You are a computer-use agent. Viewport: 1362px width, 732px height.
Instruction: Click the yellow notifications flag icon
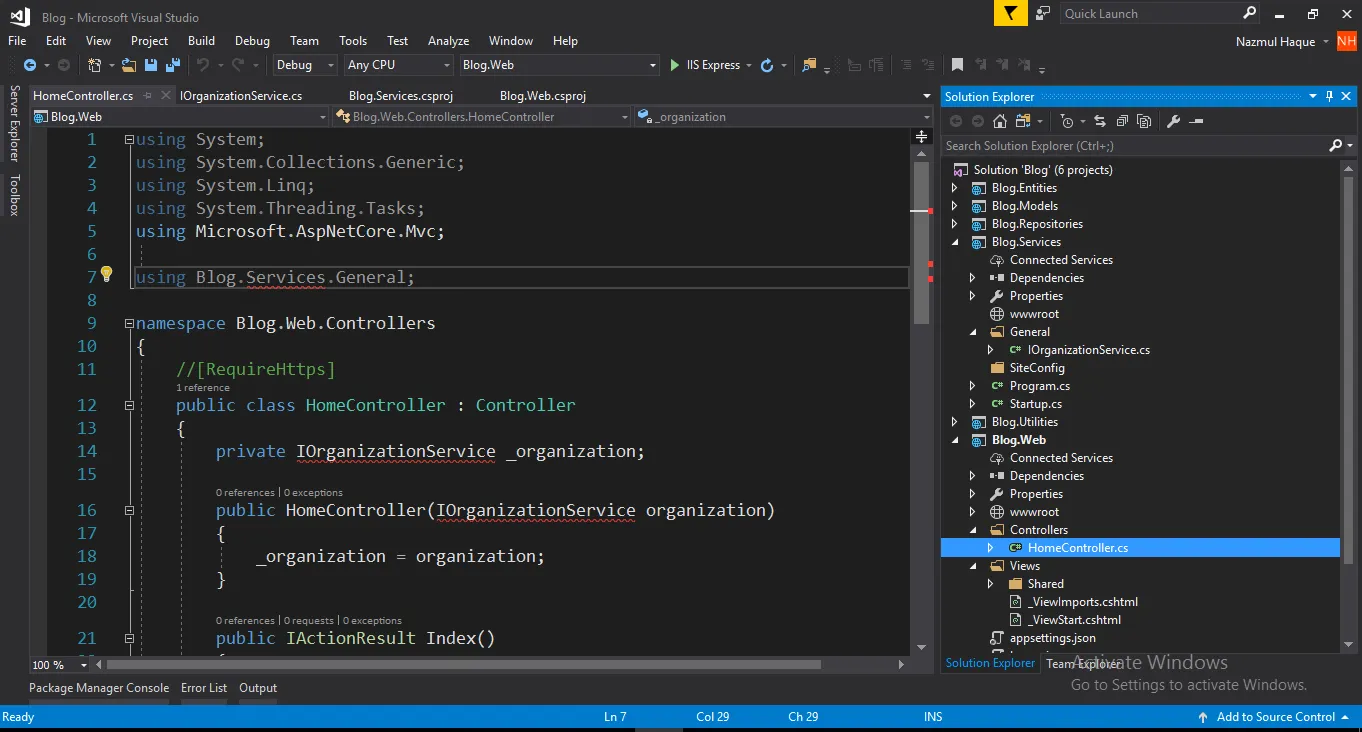click(x=1010, y=13)
